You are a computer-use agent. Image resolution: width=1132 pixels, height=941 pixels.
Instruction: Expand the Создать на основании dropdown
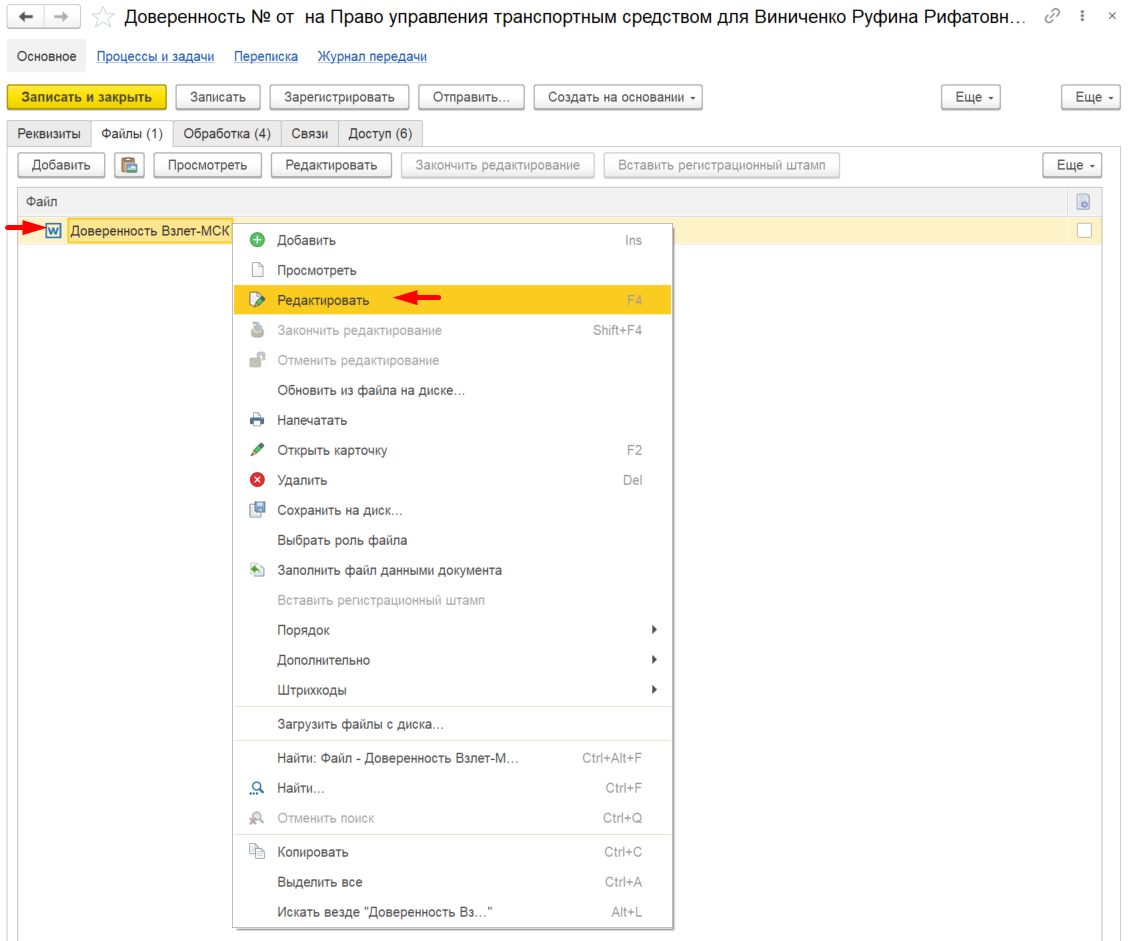[x=618, y=97]
